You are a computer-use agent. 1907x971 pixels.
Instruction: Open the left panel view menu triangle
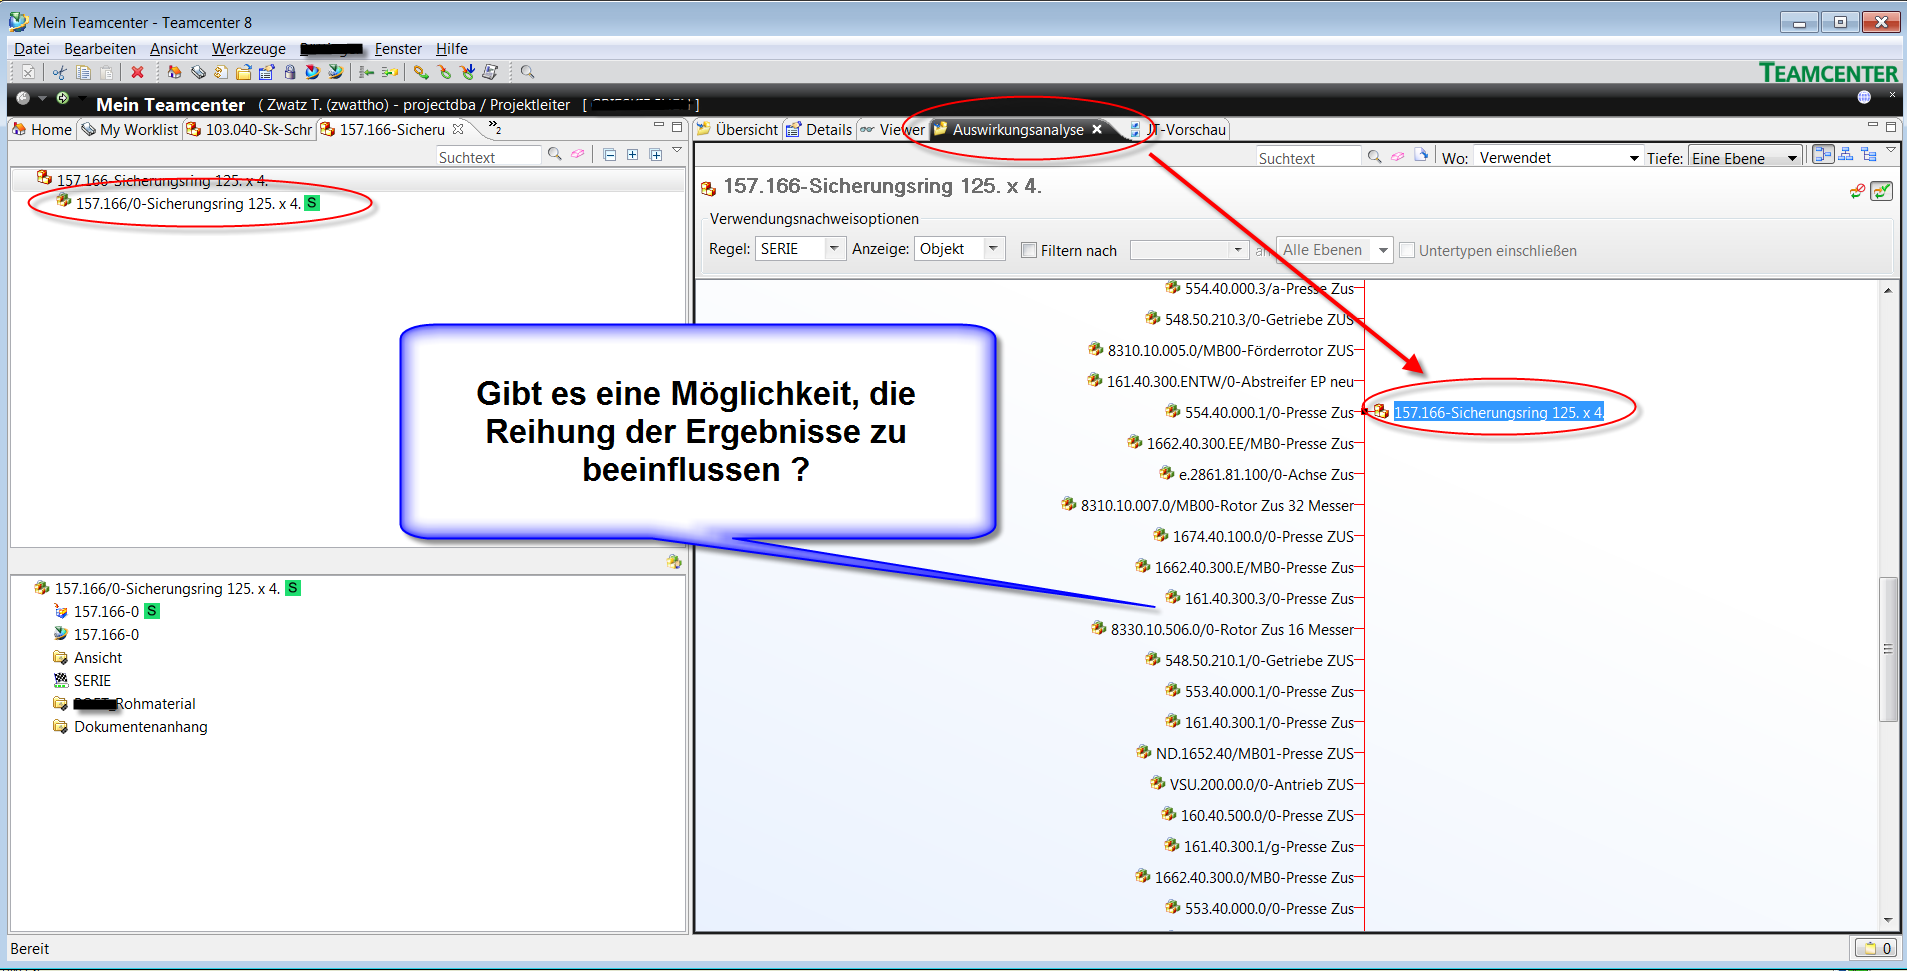point(677,151)
